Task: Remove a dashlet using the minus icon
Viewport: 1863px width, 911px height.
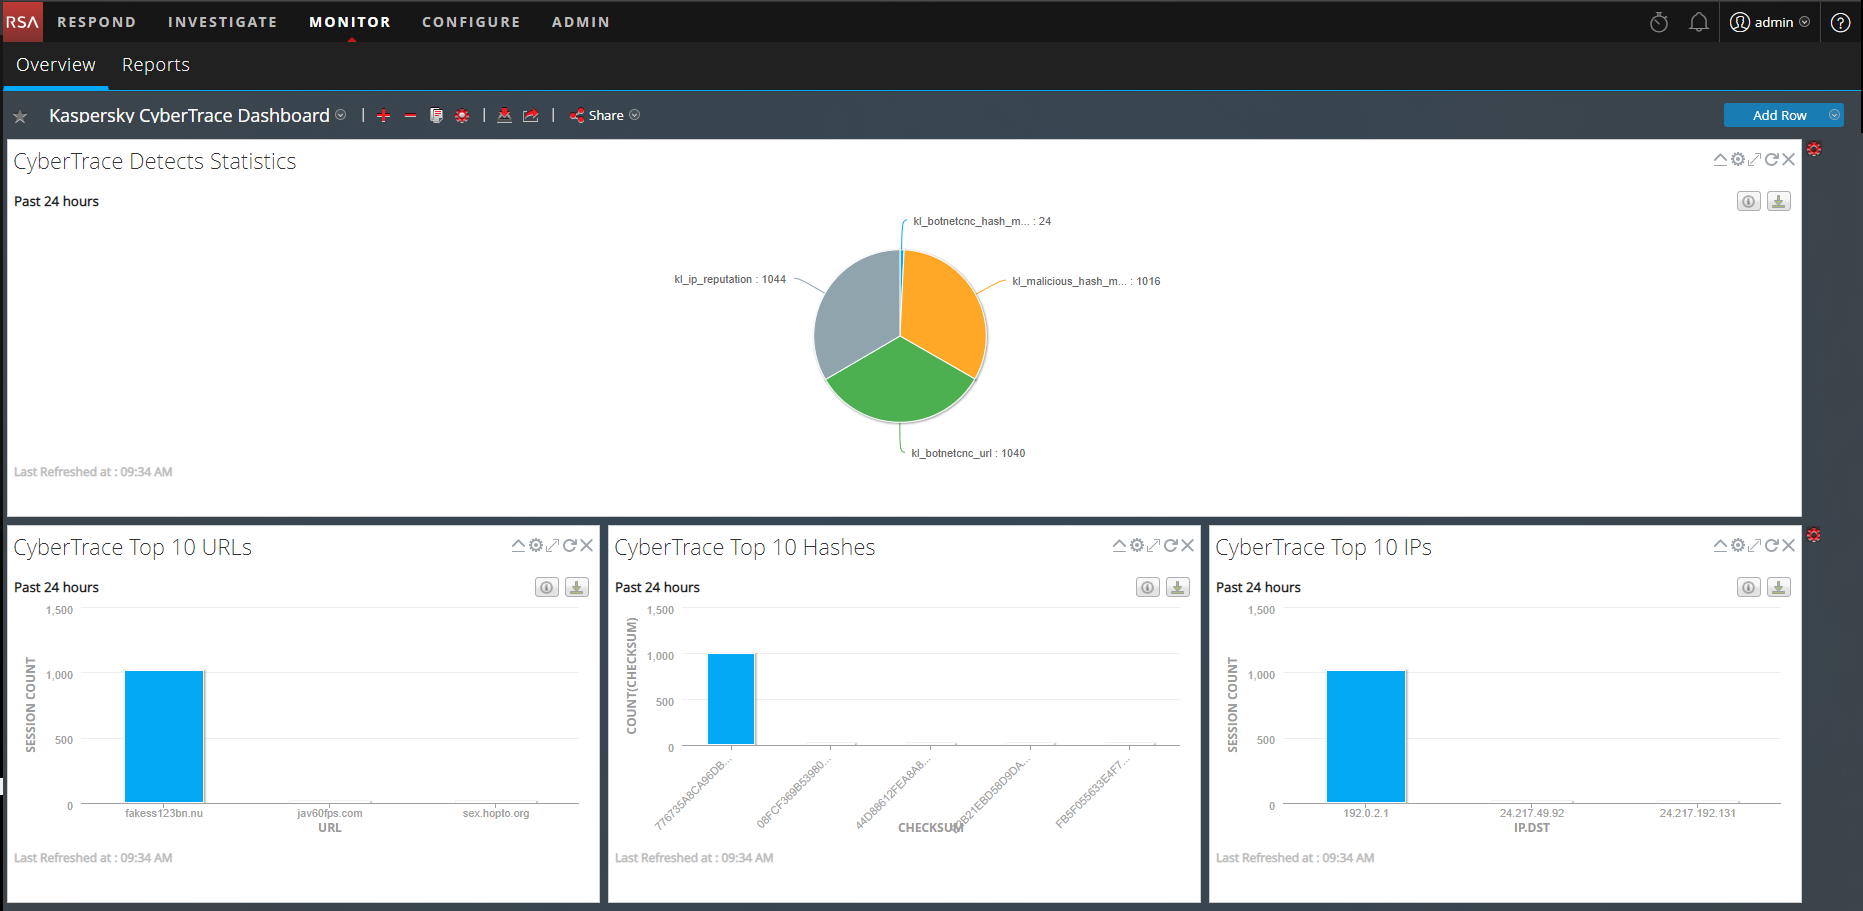Action: click(x=410, y=115)
